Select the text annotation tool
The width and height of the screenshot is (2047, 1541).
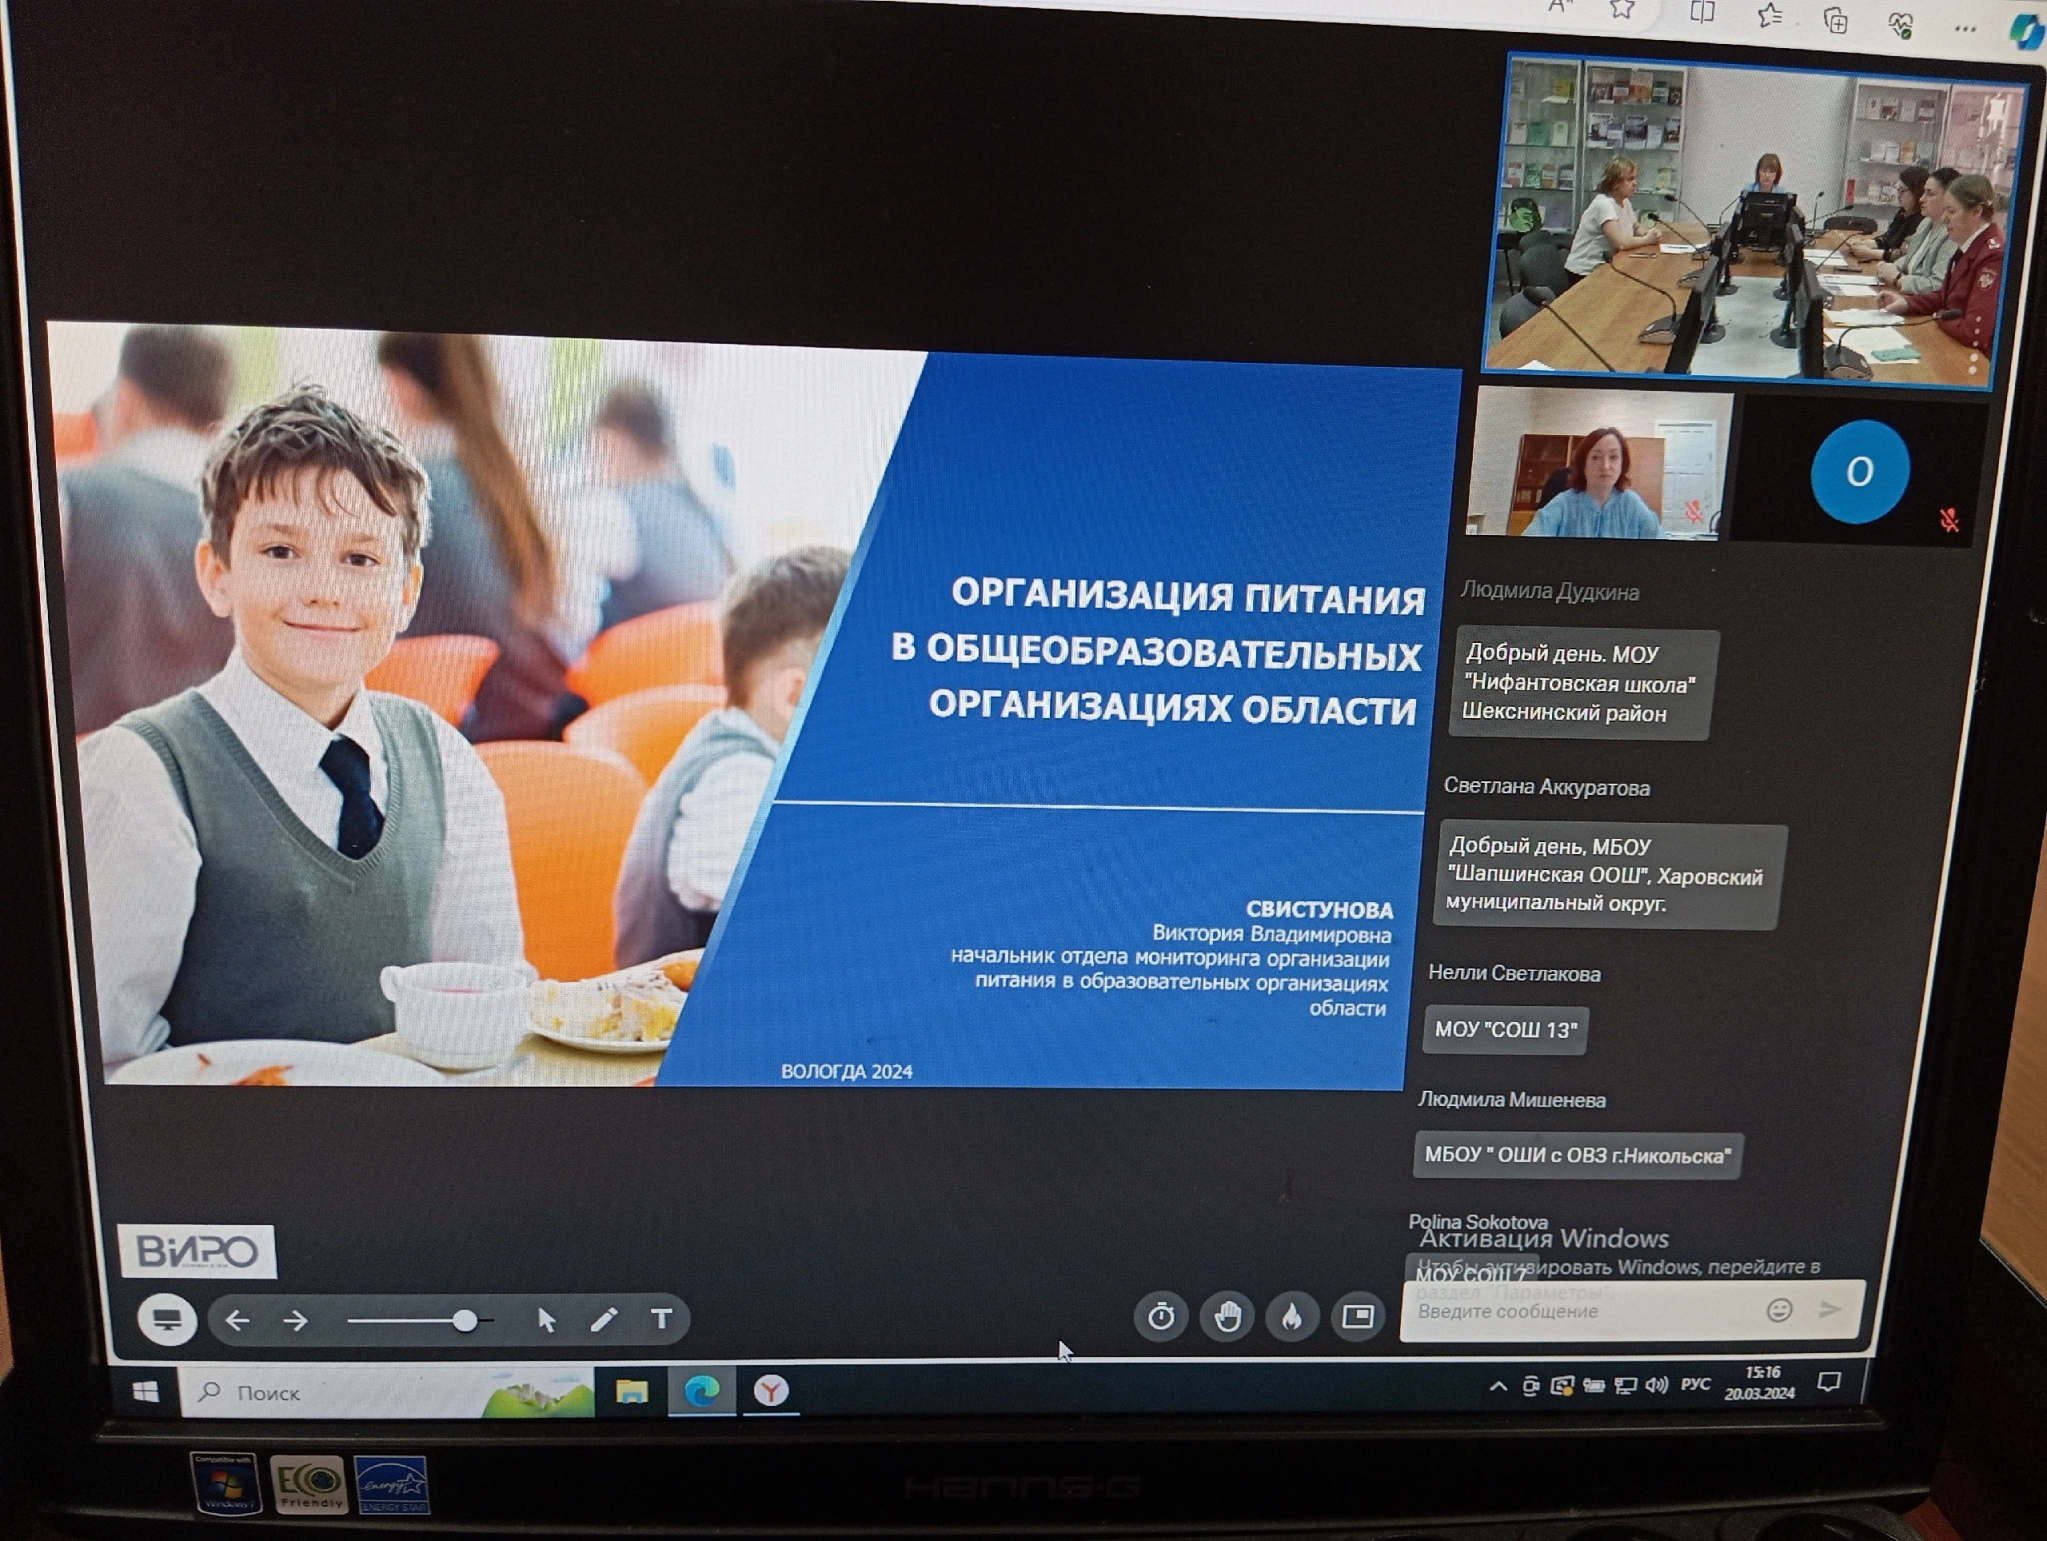[661, 1319]
